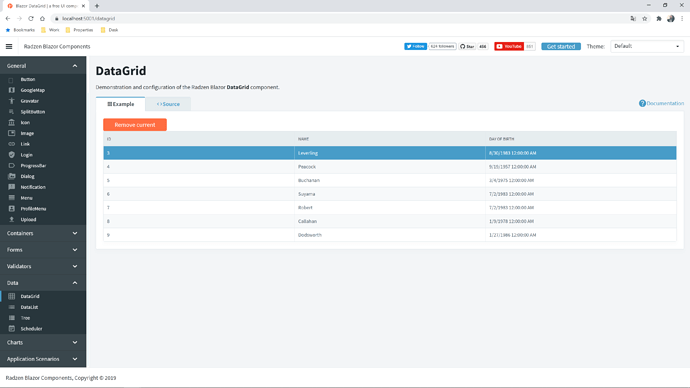Open the Documentation link
This screenshot has height=388, width=690.
[661, 103]
